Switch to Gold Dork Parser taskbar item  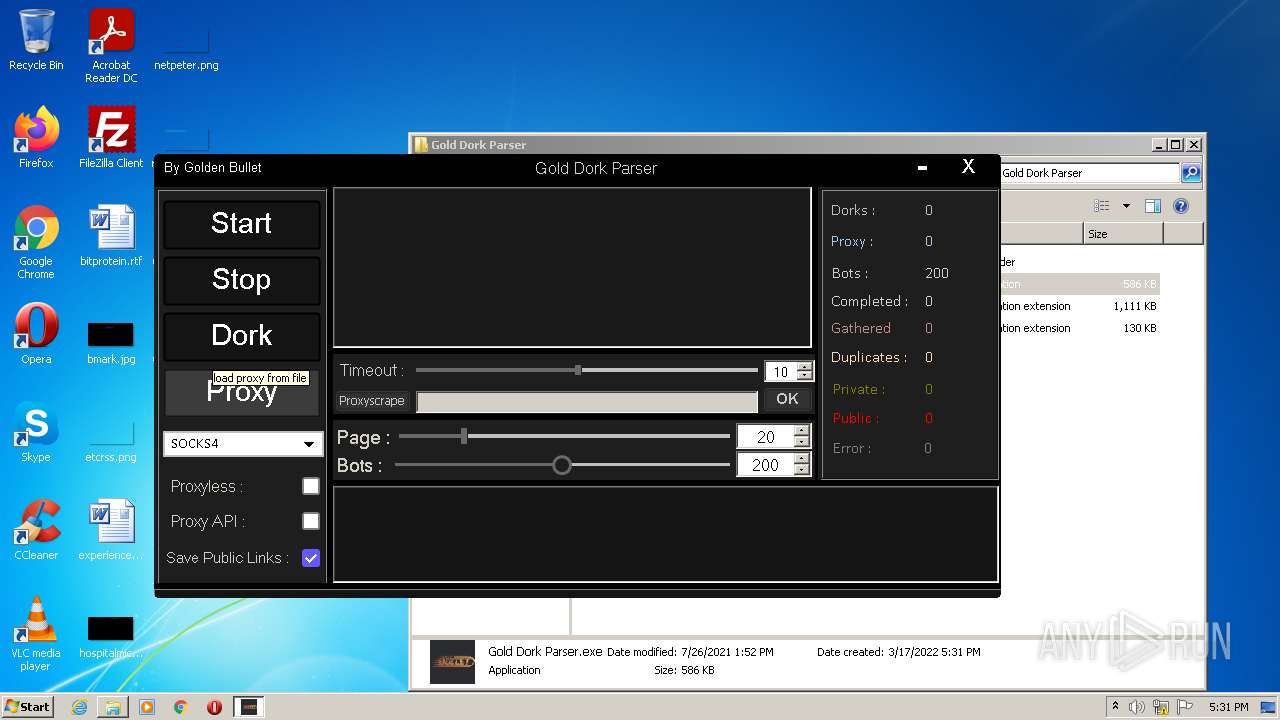pyautogui.click(x=249, y=707)
